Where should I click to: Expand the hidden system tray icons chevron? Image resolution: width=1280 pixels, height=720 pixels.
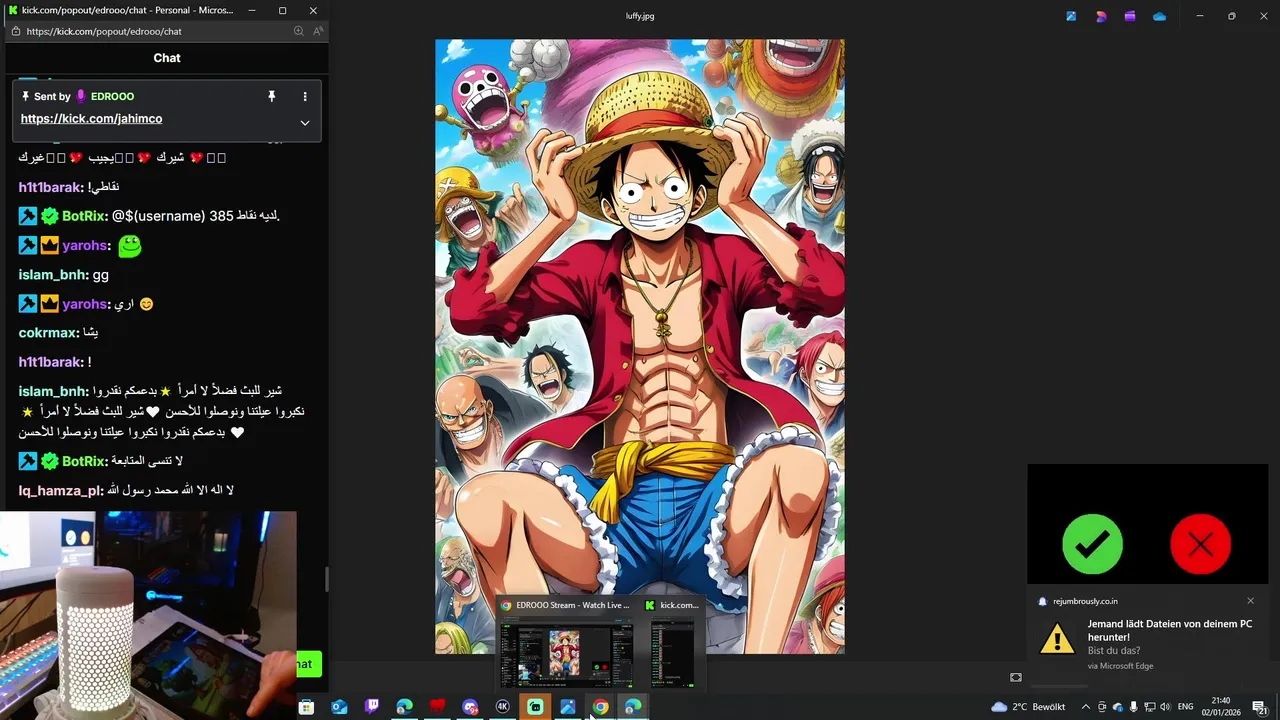tap(1086, 707)
